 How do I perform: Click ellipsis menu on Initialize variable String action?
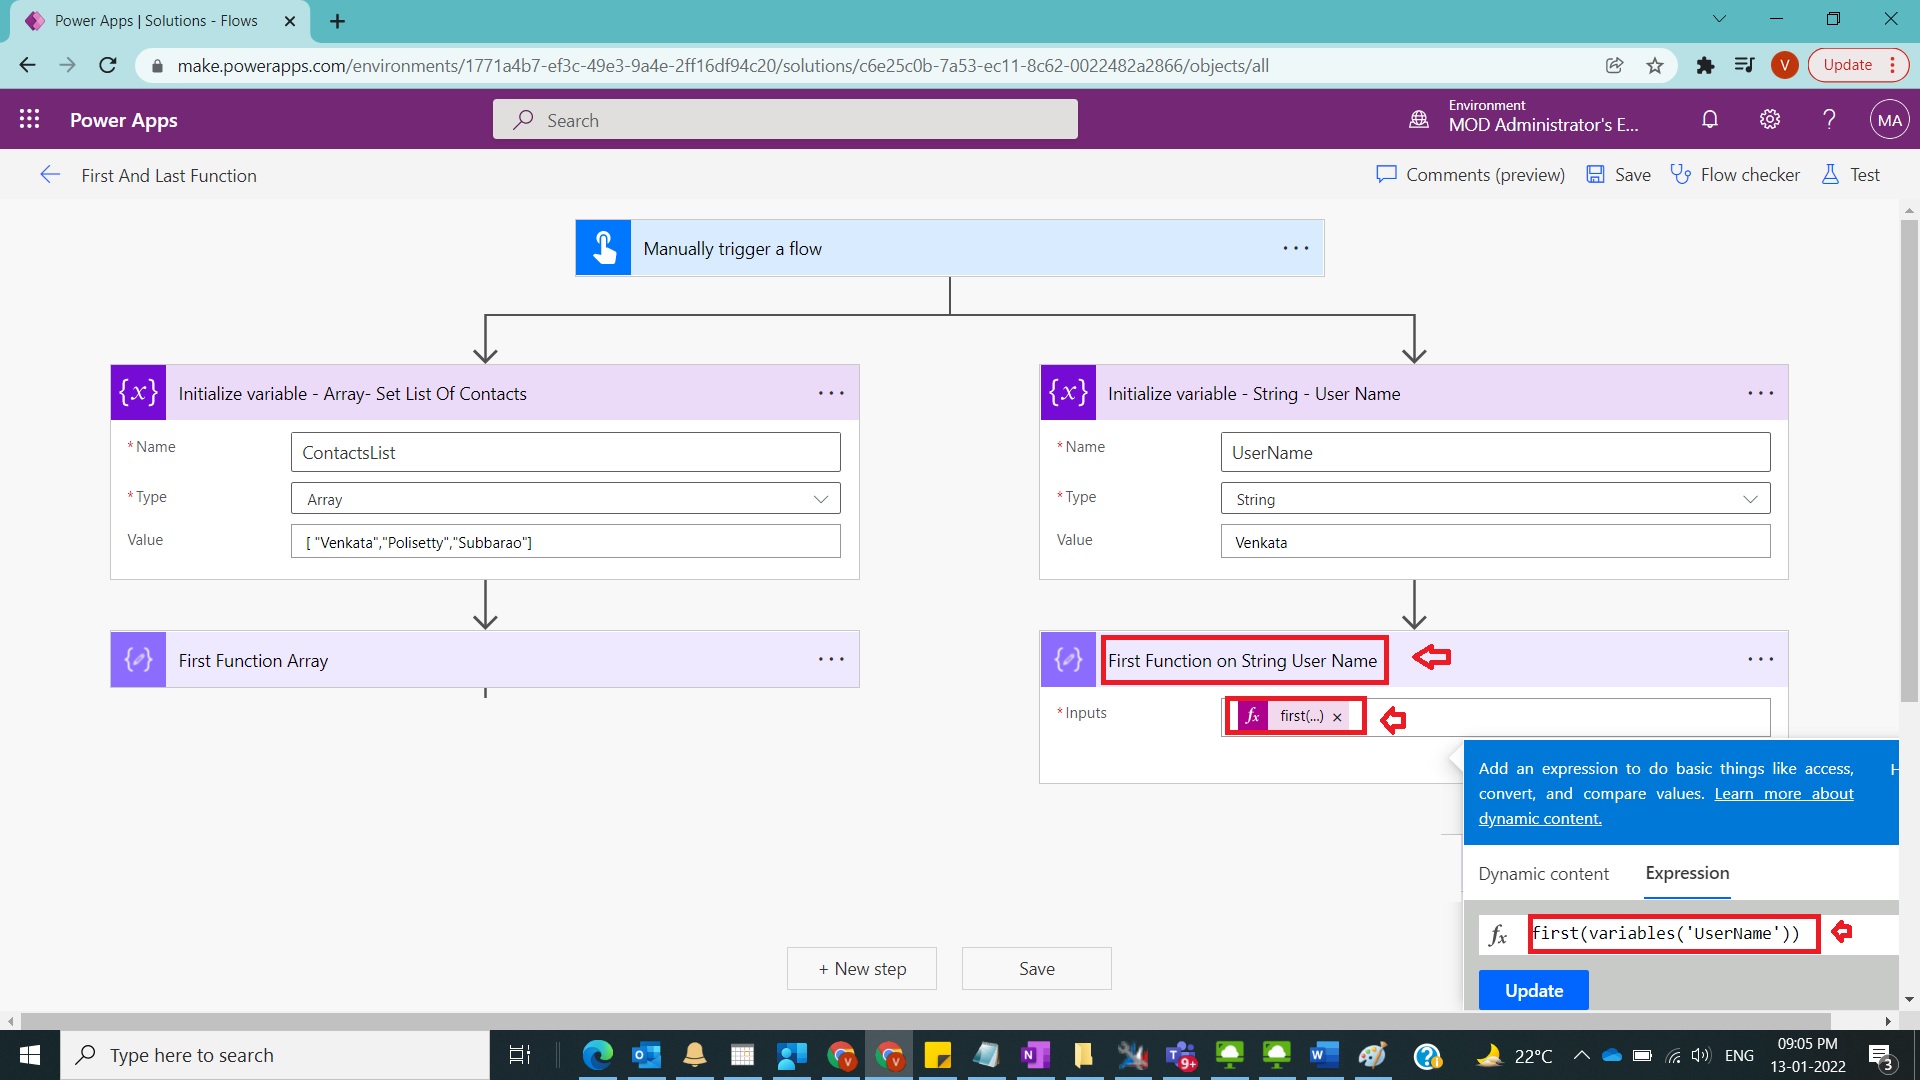1758,393
